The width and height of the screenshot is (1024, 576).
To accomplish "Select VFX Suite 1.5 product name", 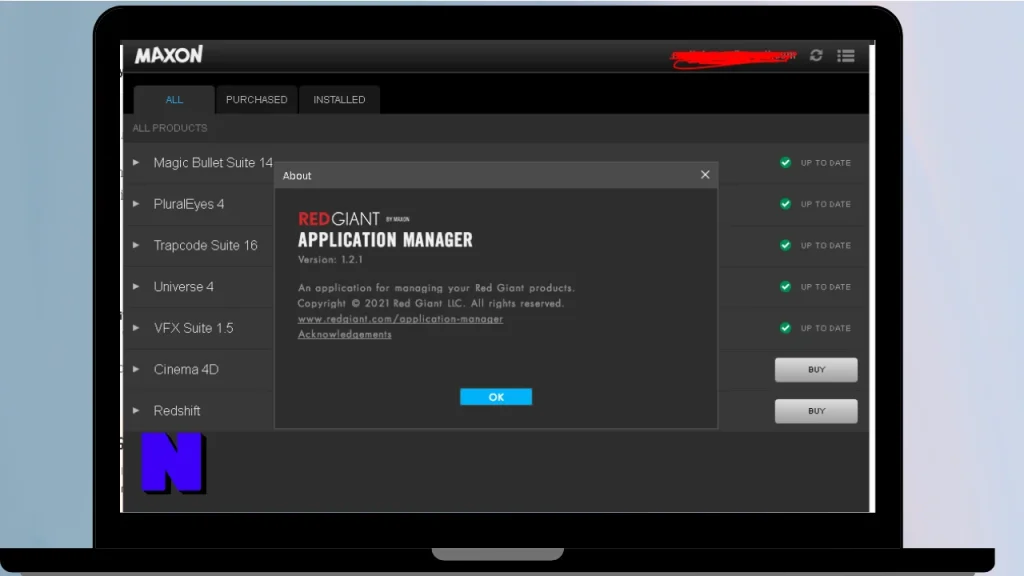I will 193,328.
